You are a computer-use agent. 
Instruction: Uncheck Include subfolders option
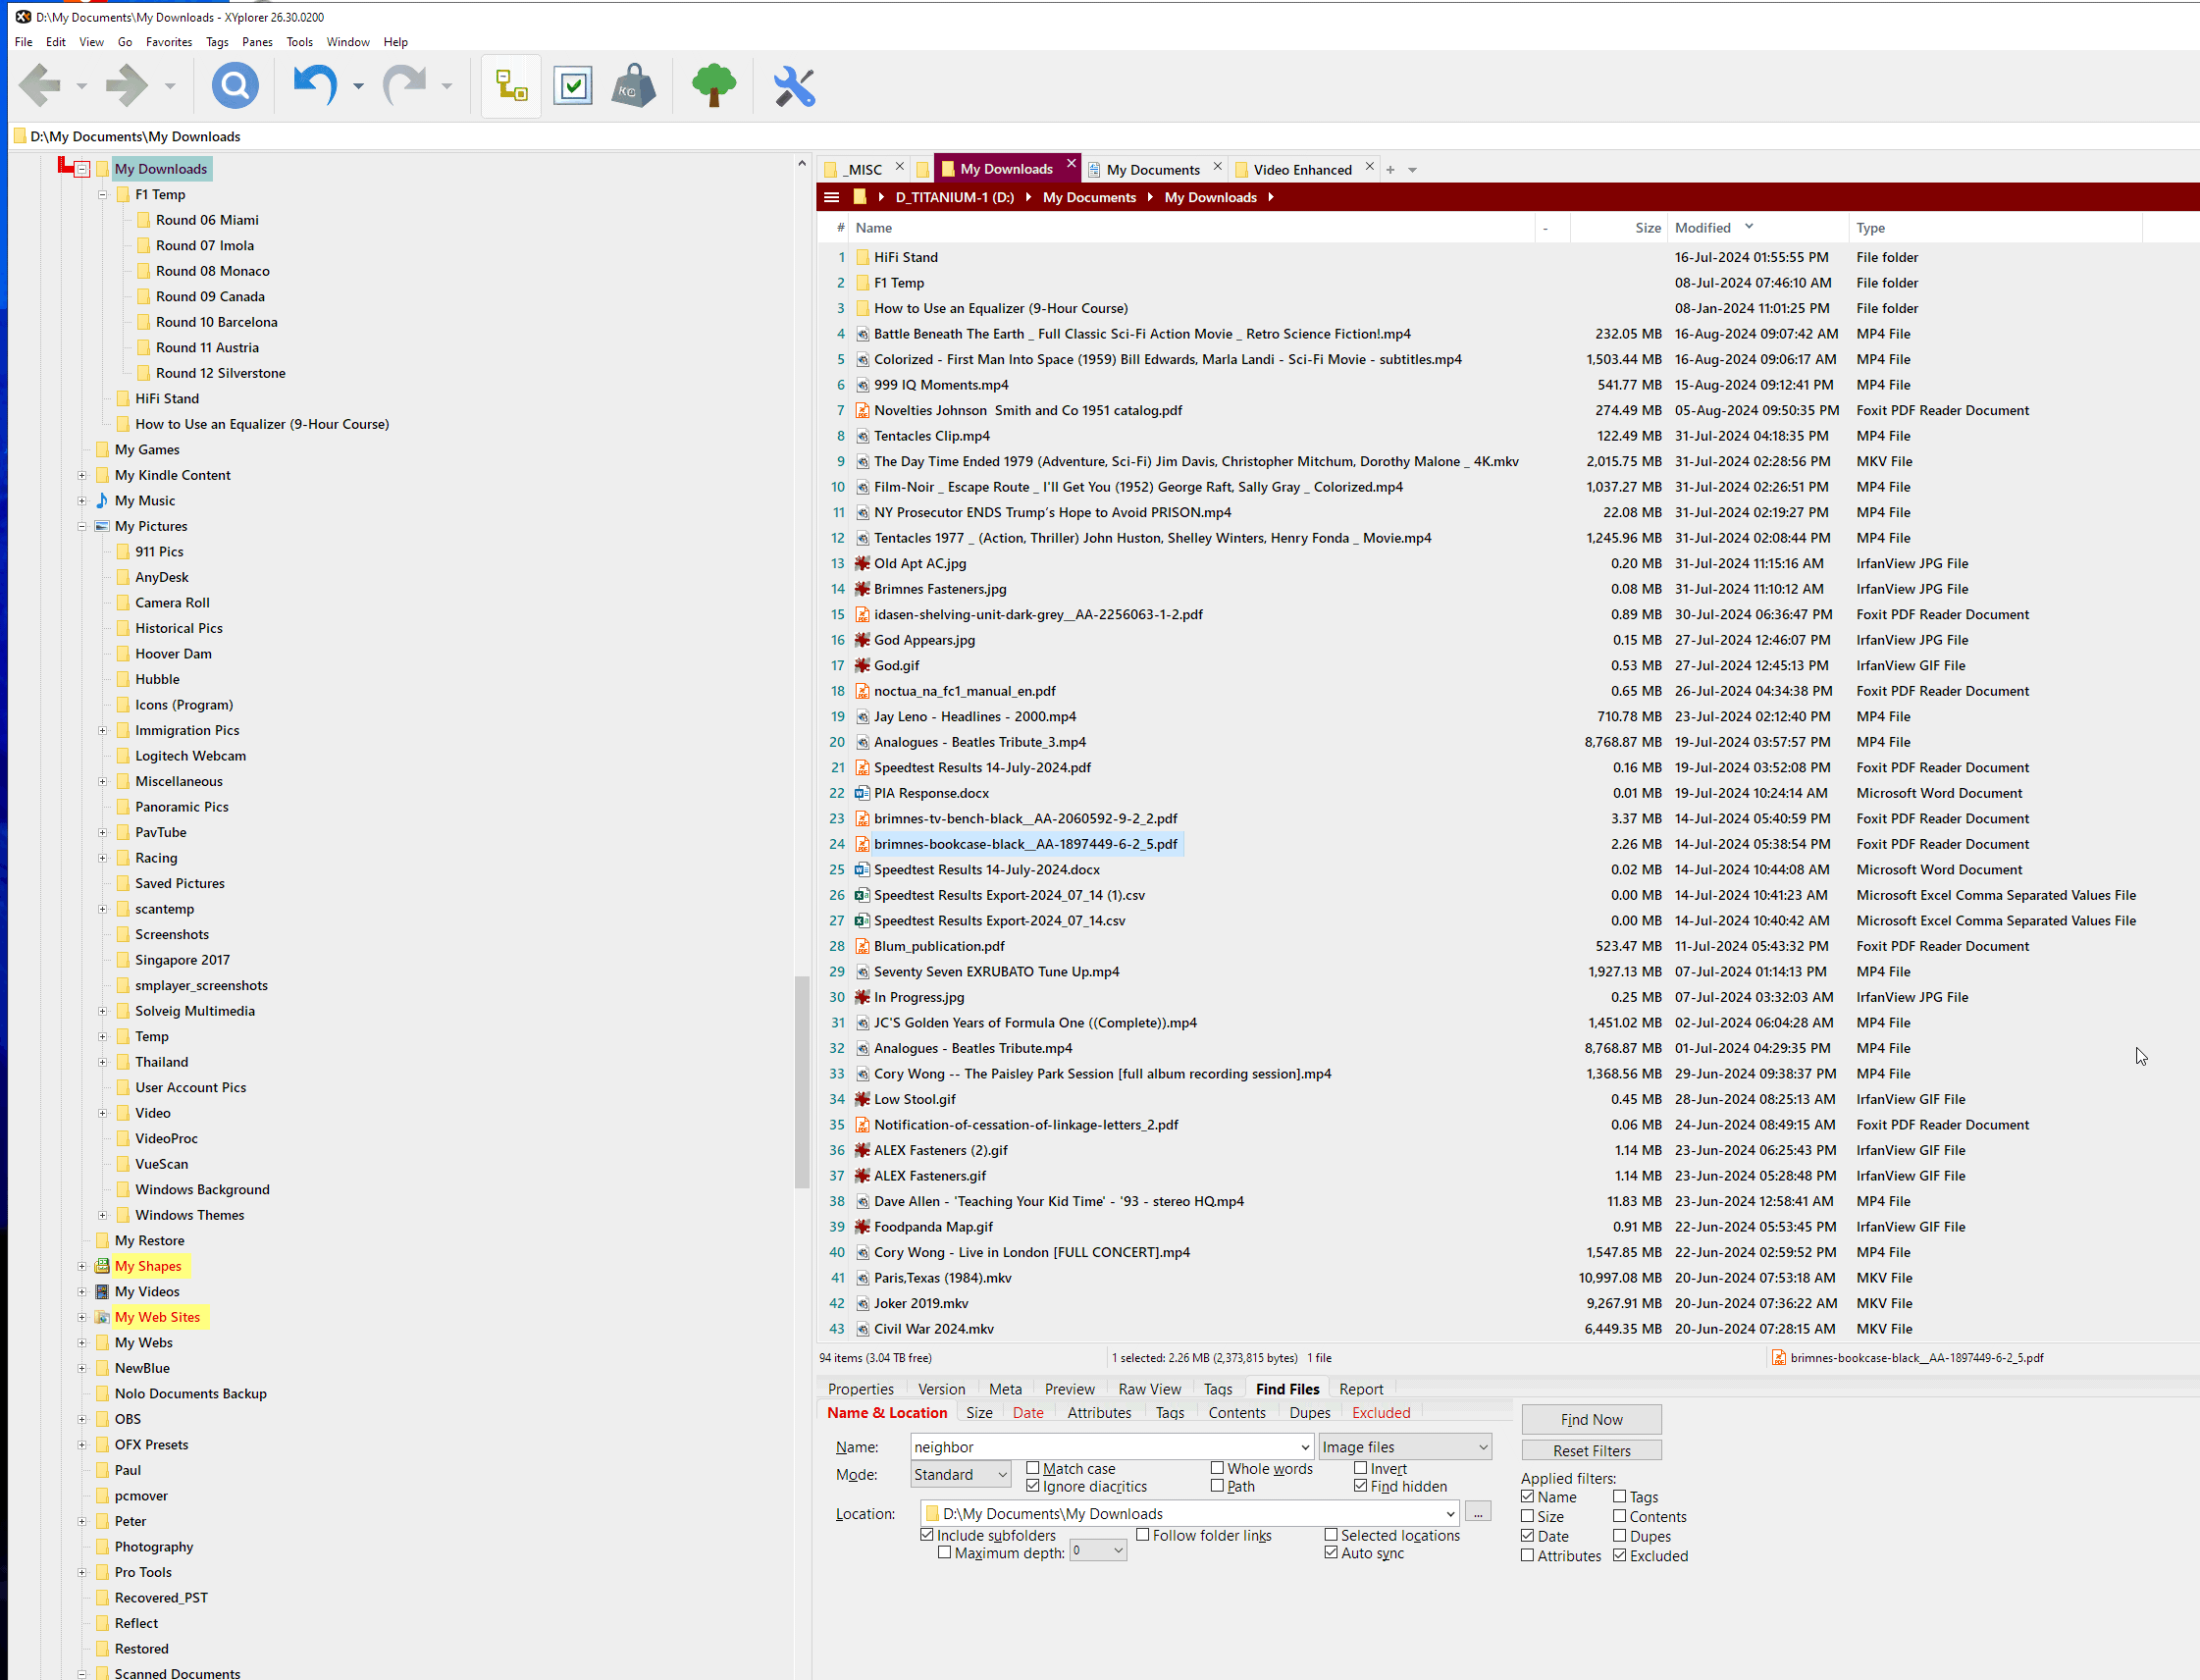927,1535
